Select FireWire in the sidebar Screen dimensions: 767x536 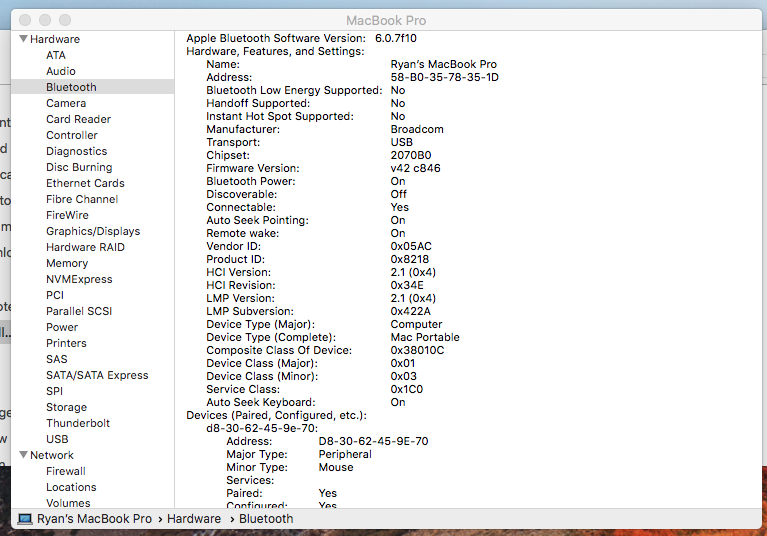[x=68, y=215]
